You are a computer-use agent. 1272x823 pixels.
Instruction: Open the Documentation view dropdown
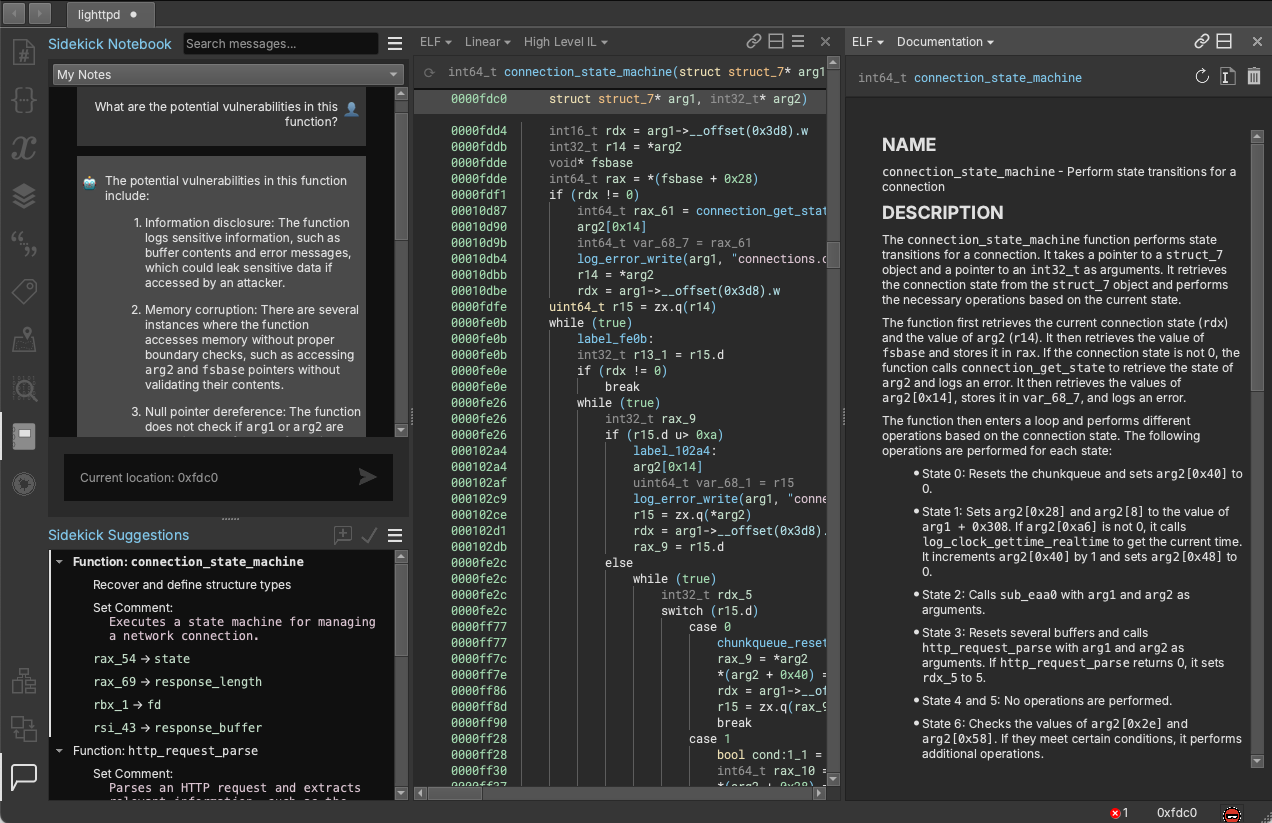tap(945, 42)
